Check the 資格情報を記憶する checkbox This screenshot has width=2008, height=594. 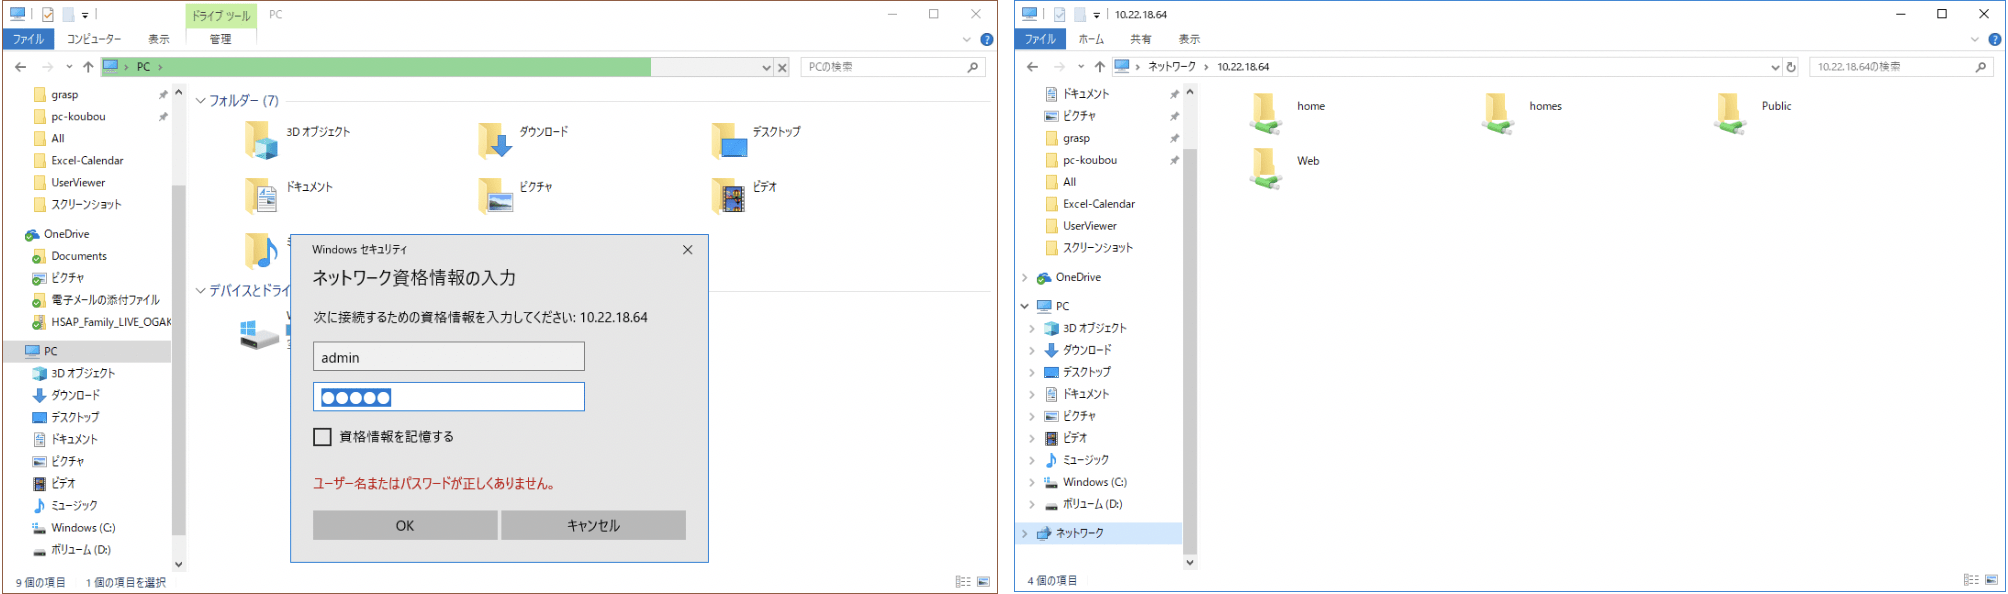pos(322,437)
